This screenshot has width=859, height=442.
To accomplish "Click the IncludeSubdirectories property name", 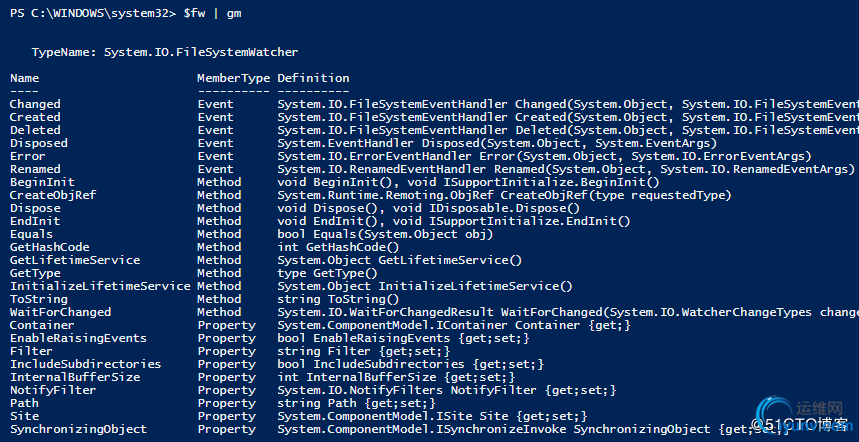I will pyautogui.click(x=85, y=364).
